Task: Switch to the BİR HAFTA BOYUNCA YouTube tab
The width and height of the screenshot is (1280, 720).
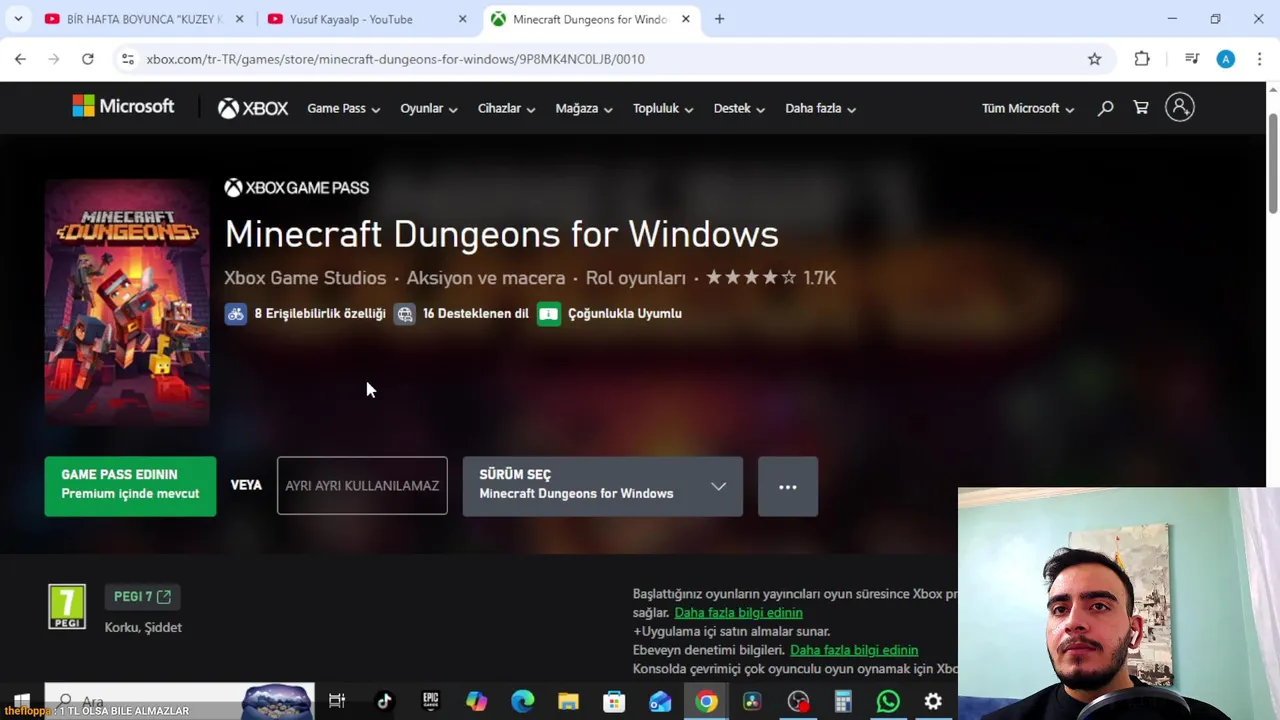Action: (143, 19)
